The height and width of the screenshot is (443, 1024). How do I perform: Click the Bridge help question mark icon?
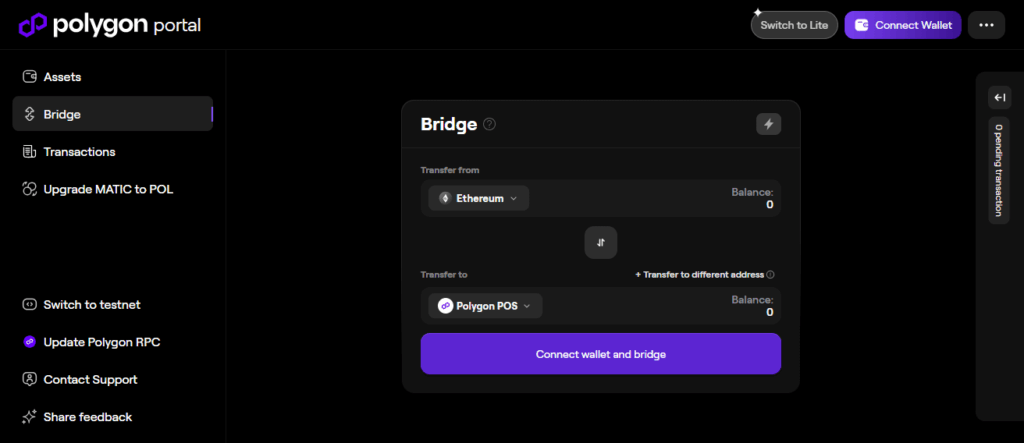(489, 124)
